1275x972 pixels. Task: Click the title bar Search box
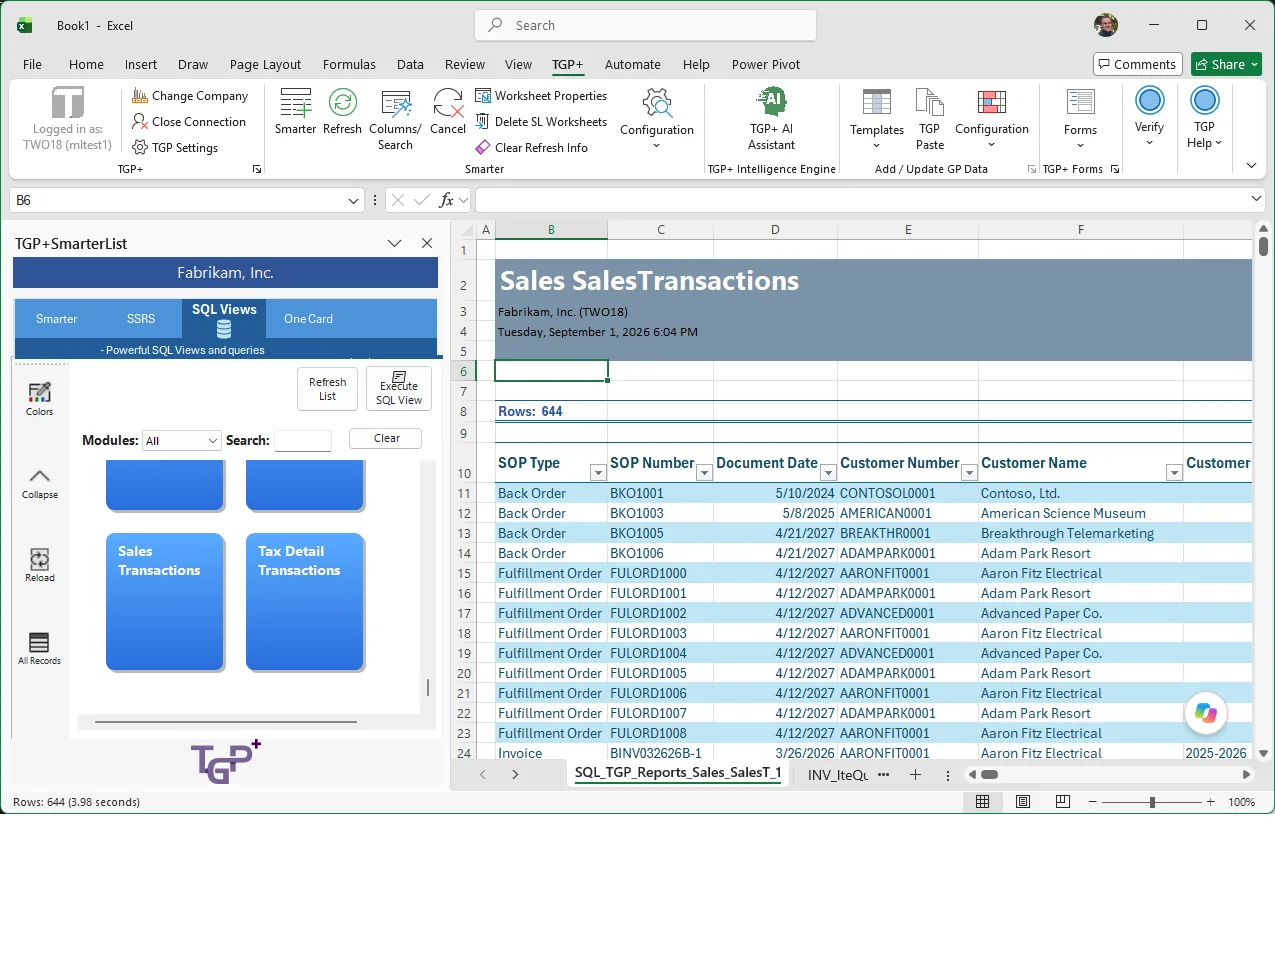(645, 26)
